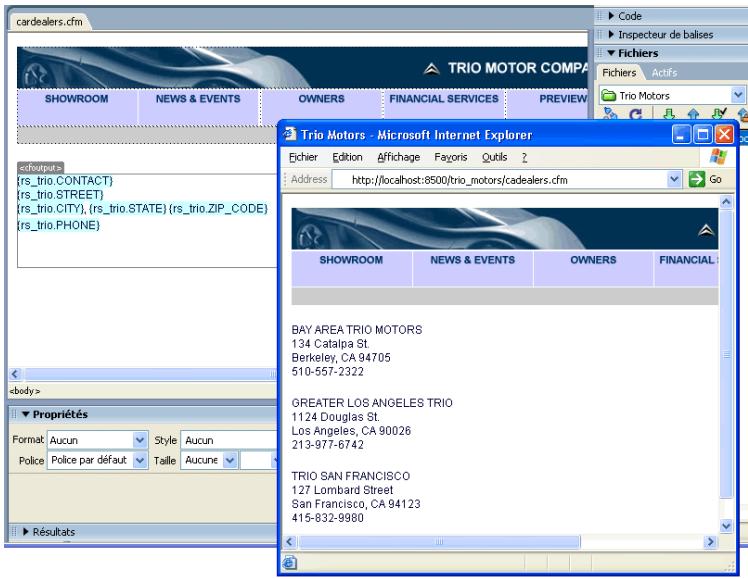748x579 pixels.
Task: Click OWNERS link in browser page
Action: coord(593,260)
